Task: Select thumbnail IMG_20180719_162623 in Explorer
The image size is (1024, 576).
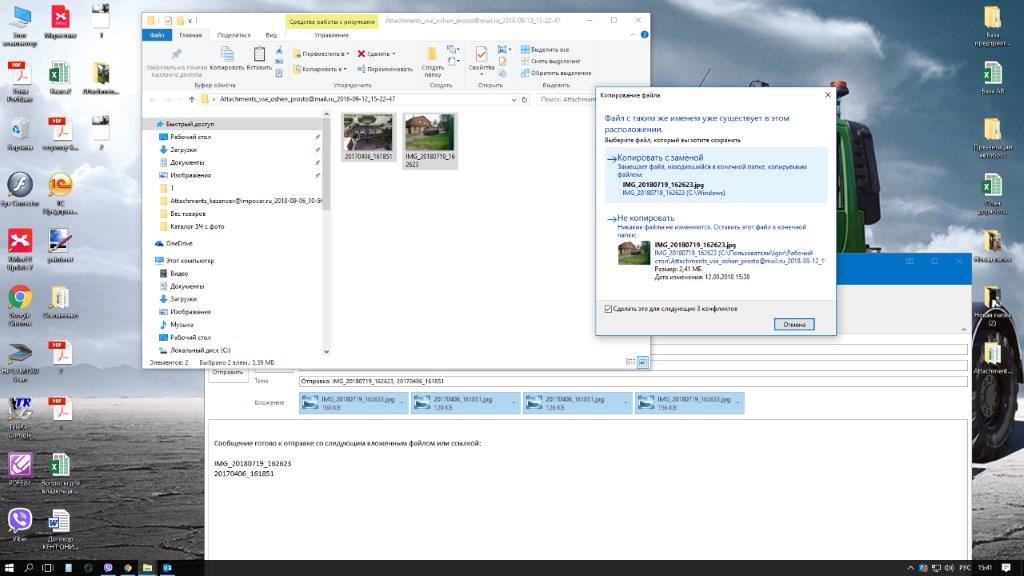Action: tap(430, 140)
